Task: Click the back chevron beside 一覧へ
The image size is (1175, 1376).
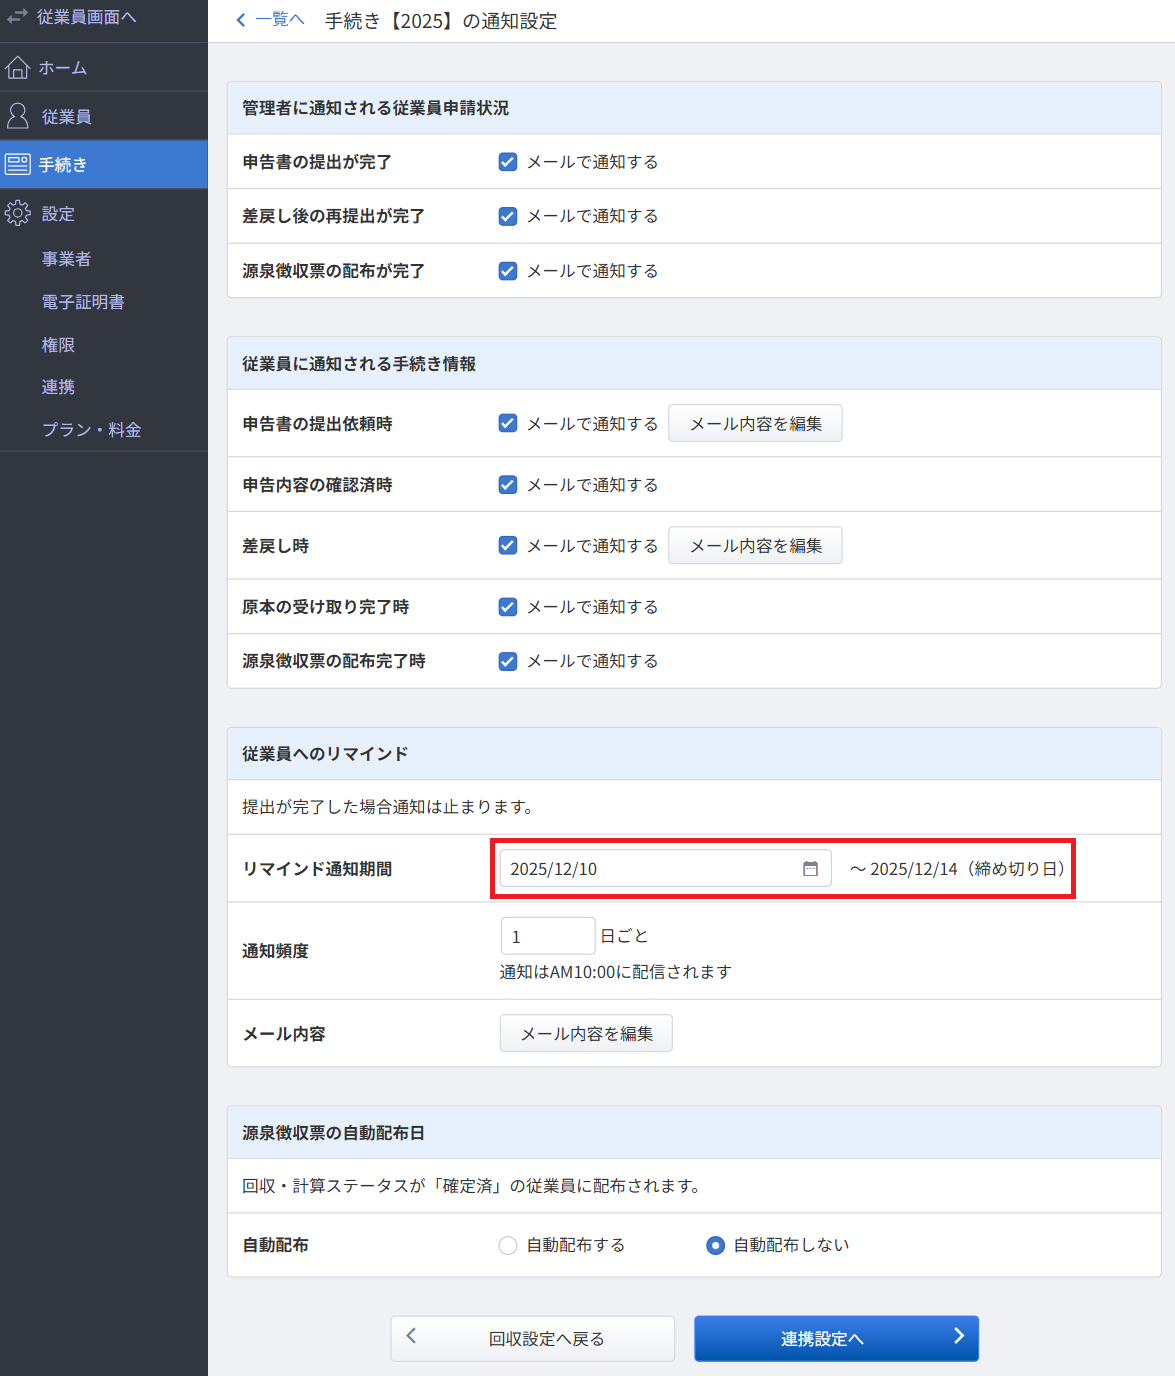Action: 240,20
